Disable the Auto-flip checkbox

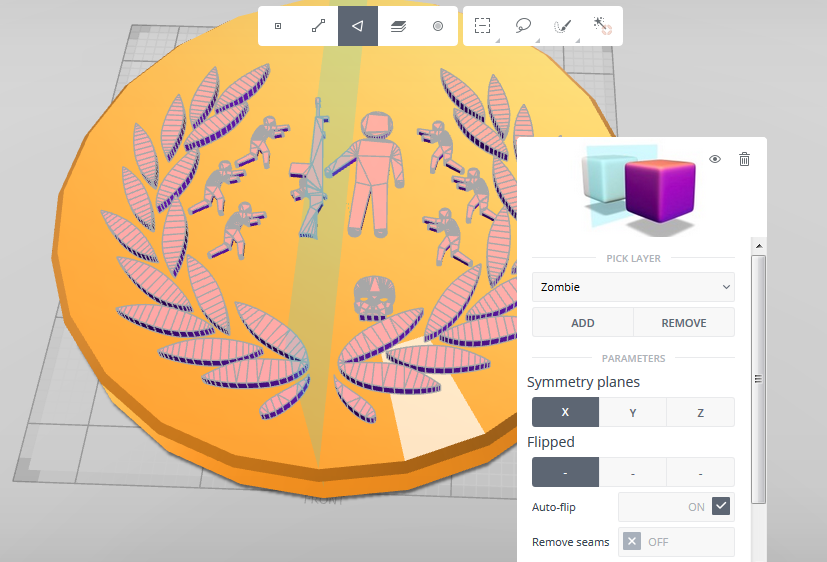pyautogui.click(x=721, y=506)
